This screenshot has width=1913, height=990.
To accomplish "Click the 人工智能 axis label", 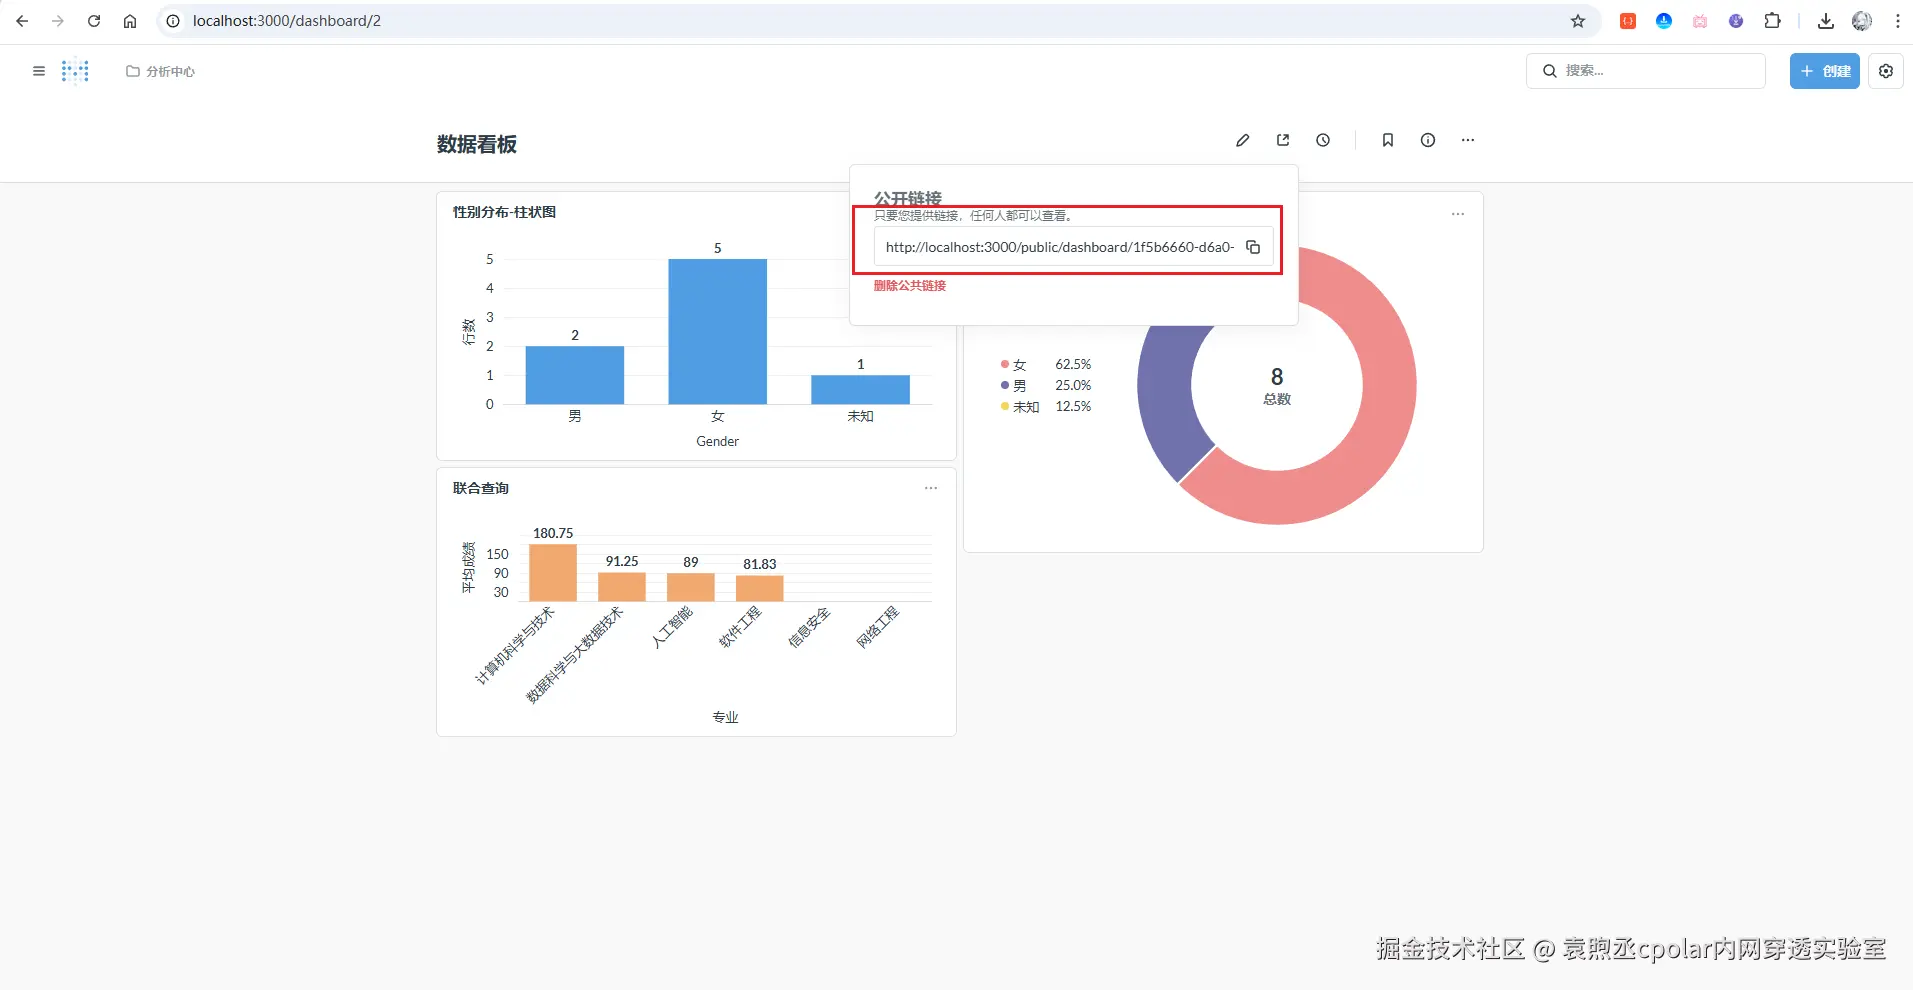I will (672, 628).
